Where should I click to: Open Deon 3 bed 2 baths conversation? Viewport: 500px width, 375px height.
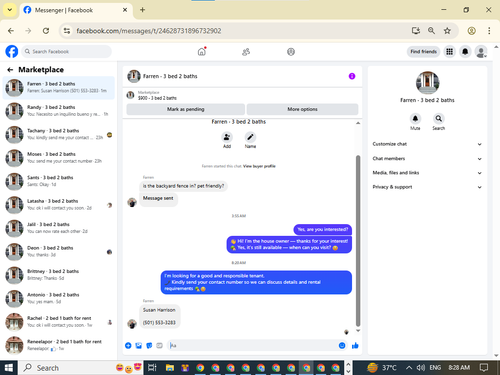tap(59, 251)
